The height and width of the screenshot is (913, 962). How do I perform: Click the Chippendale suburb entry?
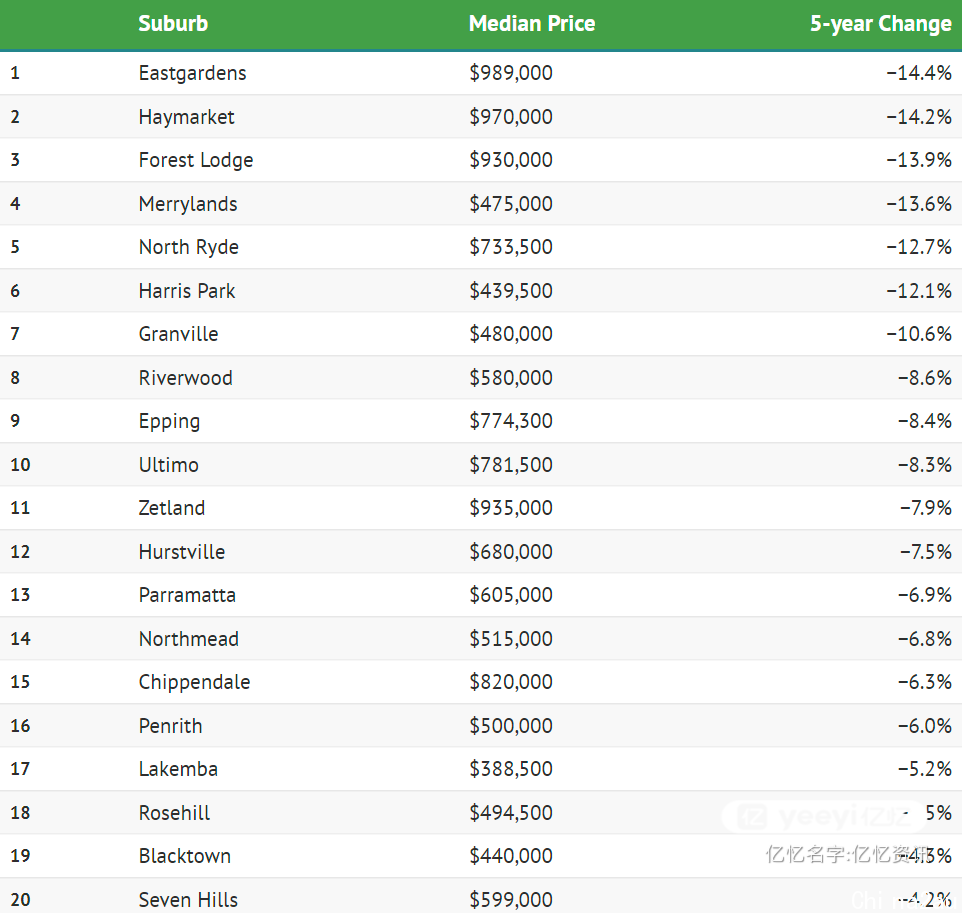coord(194,682)
